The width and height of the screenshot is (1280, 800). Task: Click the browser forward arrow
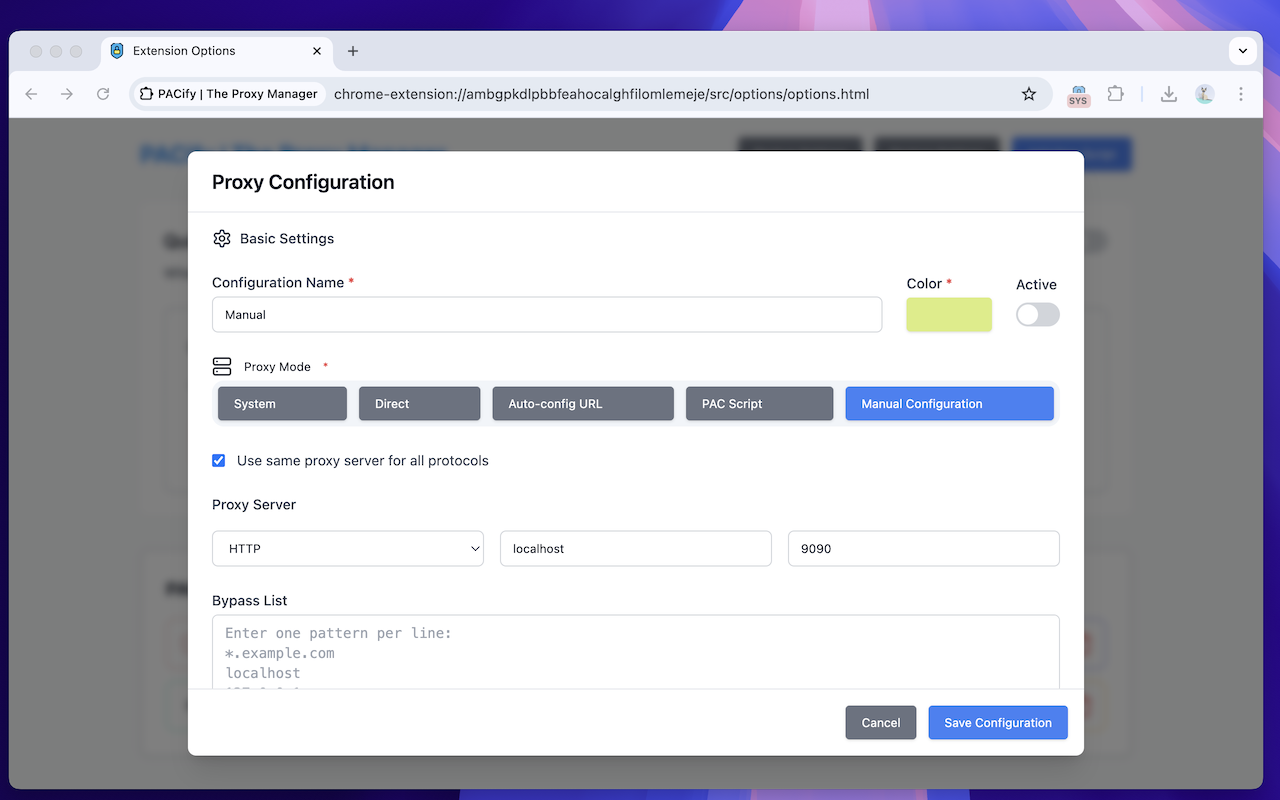[x=67, y=94]
